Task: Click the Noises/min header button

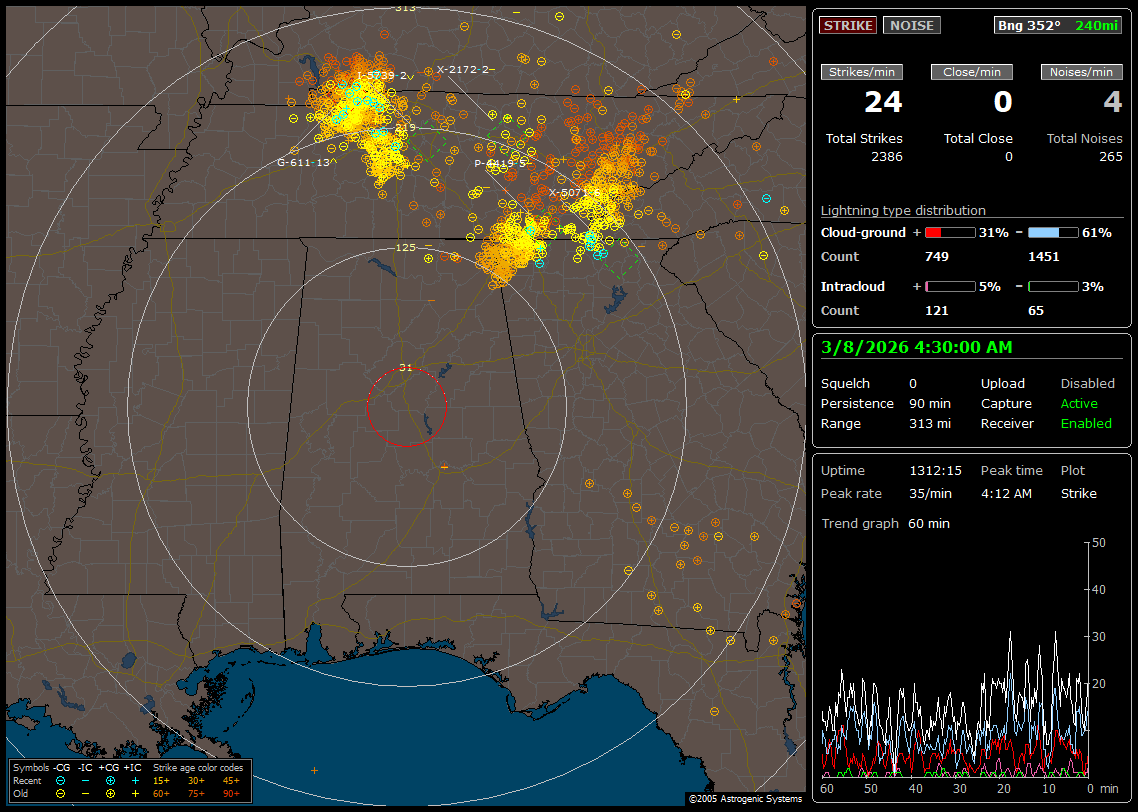Action: coord(1082,72)
